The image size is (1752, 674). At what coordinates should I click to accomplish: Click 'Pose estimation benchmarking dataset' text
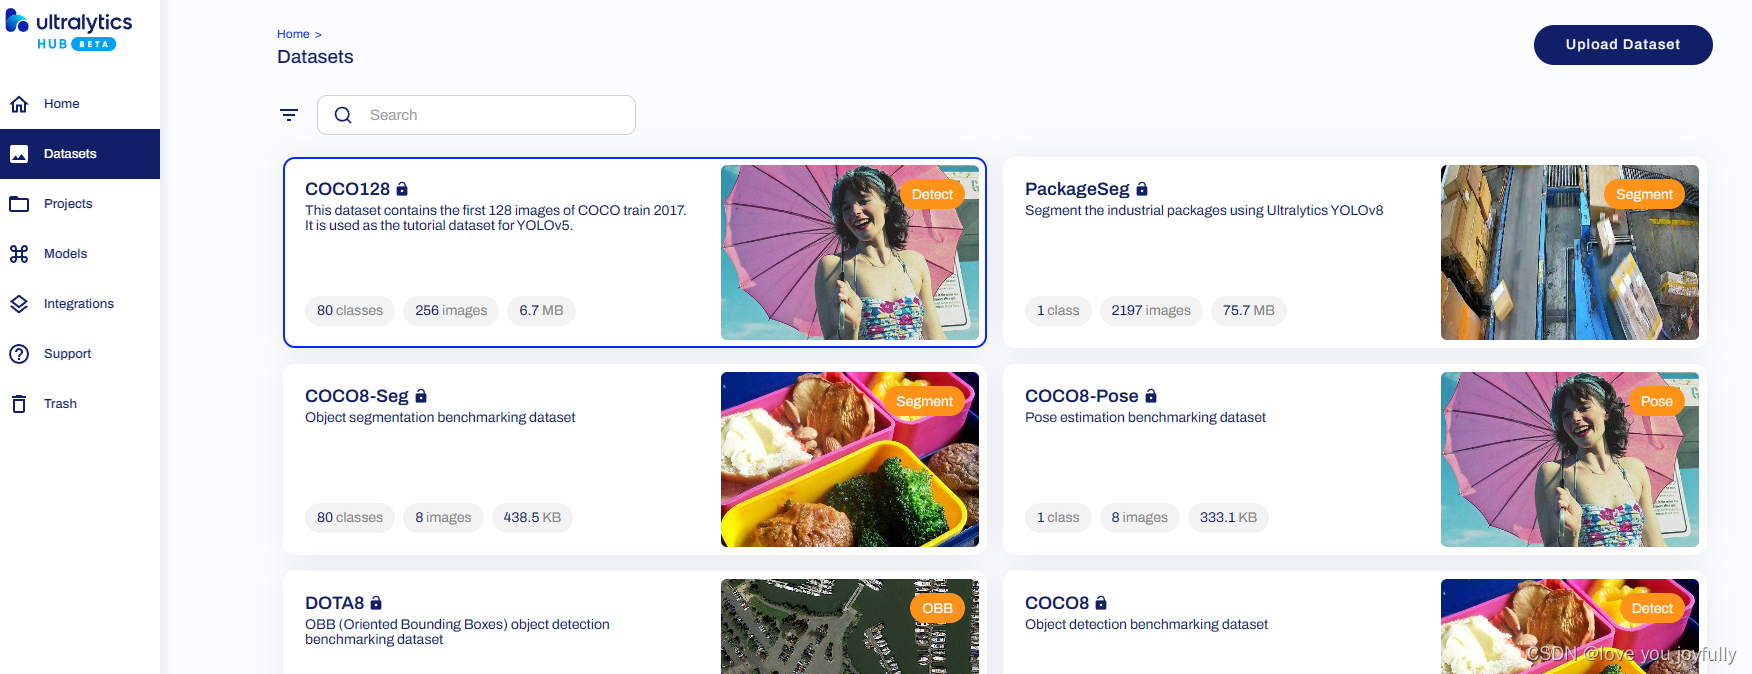pos(1145,417)
